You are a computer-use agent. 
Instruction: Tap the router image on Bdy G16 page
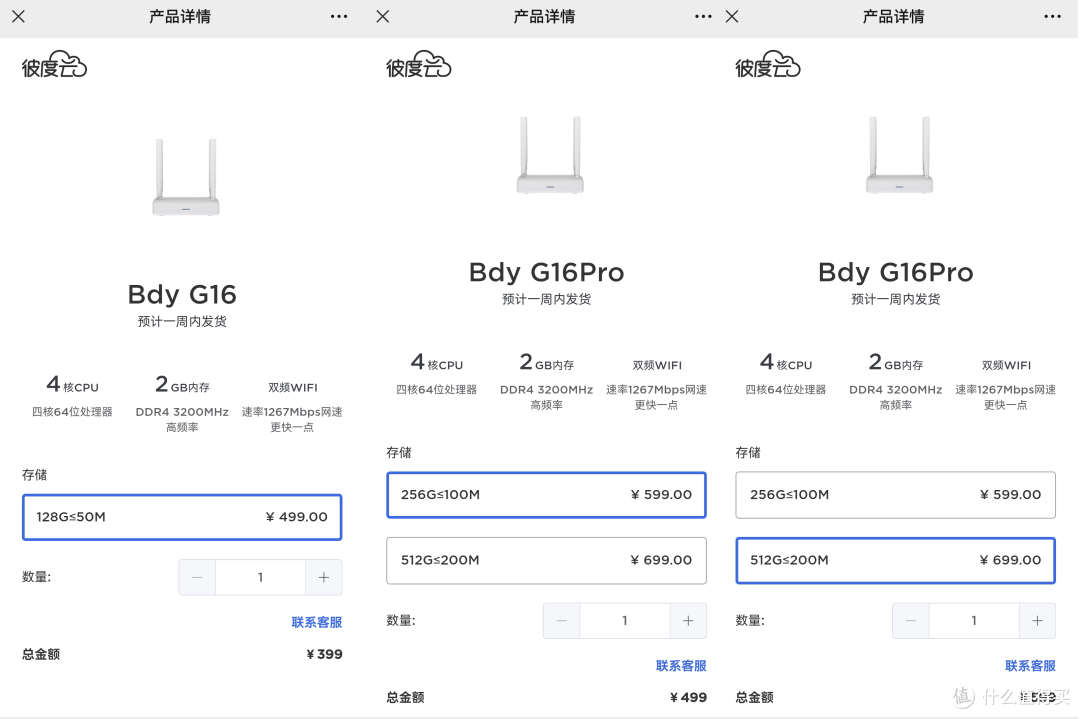(x=185, y=177)
